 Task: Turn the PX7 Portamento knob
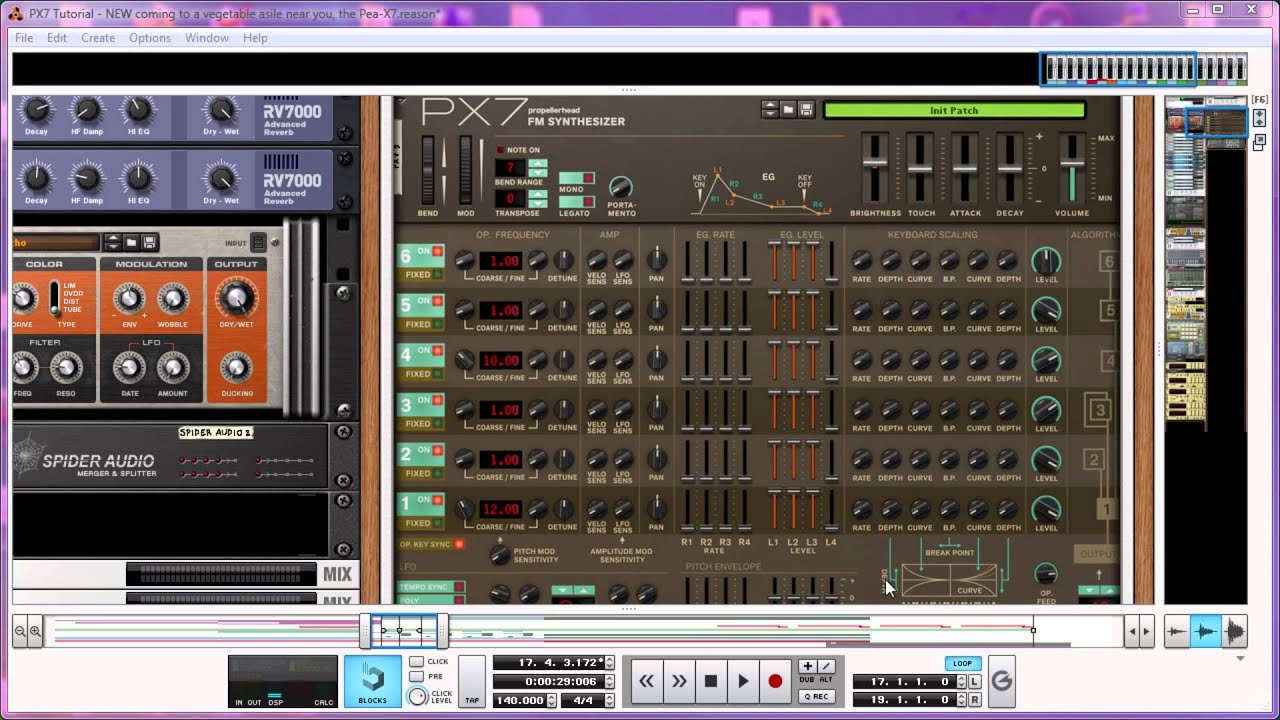coord(621,187)
